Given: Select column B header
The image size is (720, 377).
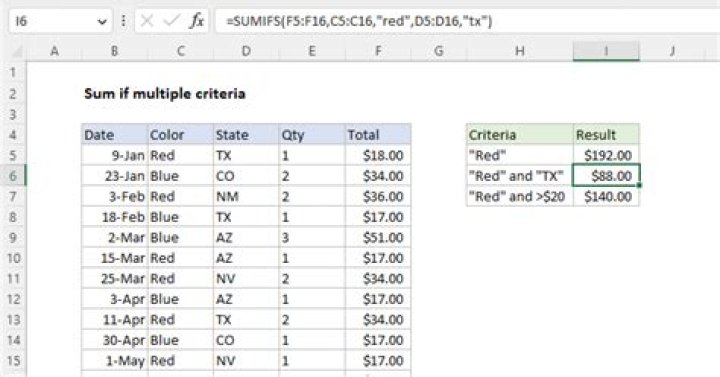Looking at the screenshot, I should coord(114,51).
